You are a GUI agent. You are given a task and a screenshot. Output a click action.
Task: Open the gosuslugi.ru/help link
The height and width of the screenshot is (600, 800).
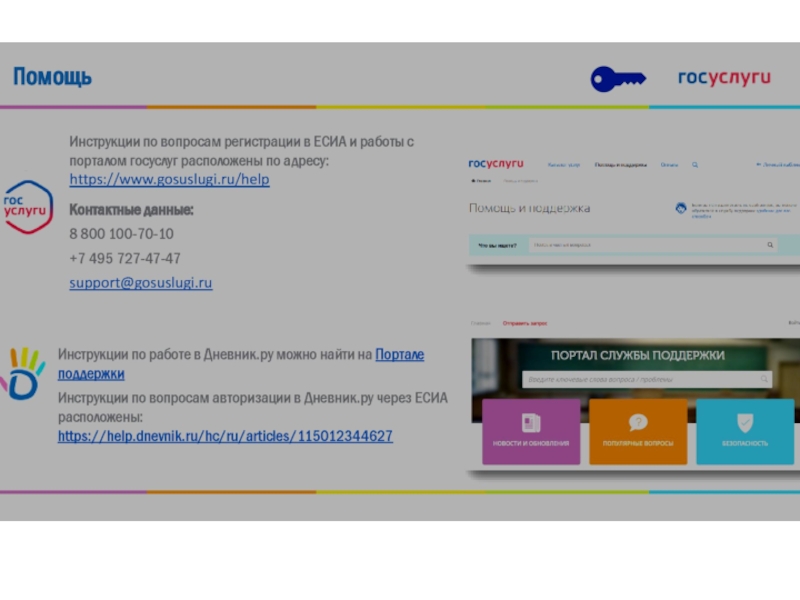pyautogui.click(x=169, y=179)
